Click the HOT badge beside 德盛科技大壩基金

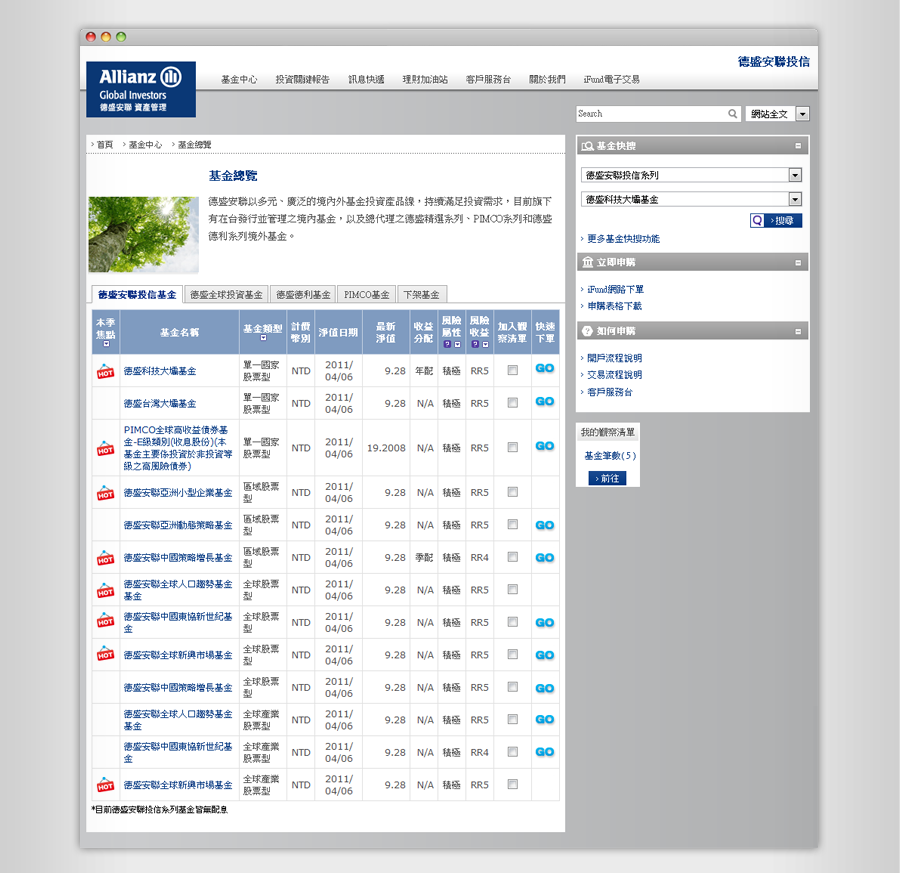[105, 371]
